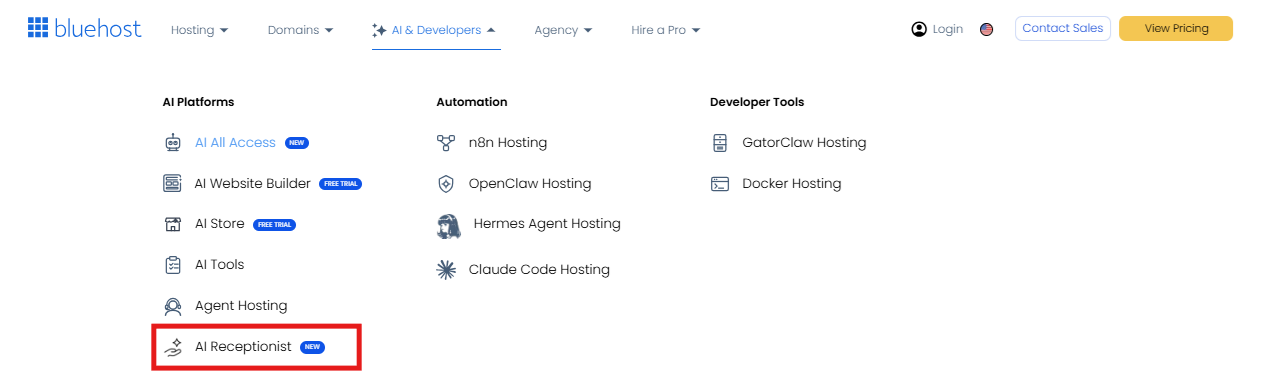Expand the Domains dropdown menu
The height and width of the screenshot is (380, 1272).
point(301,30)
